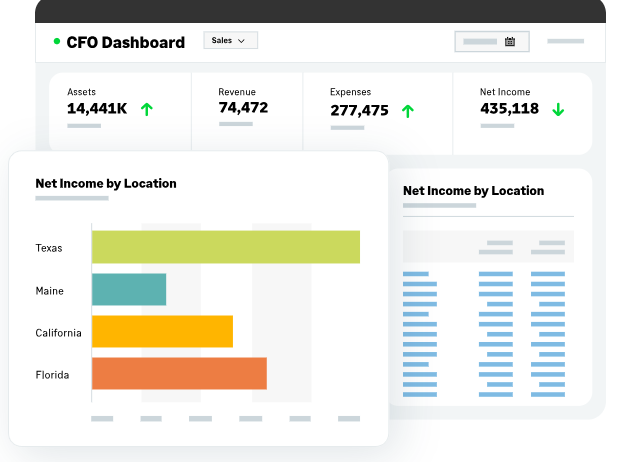643x462 pixels.
Task: Select the Net Income 435,118 value
Action: 509,109
